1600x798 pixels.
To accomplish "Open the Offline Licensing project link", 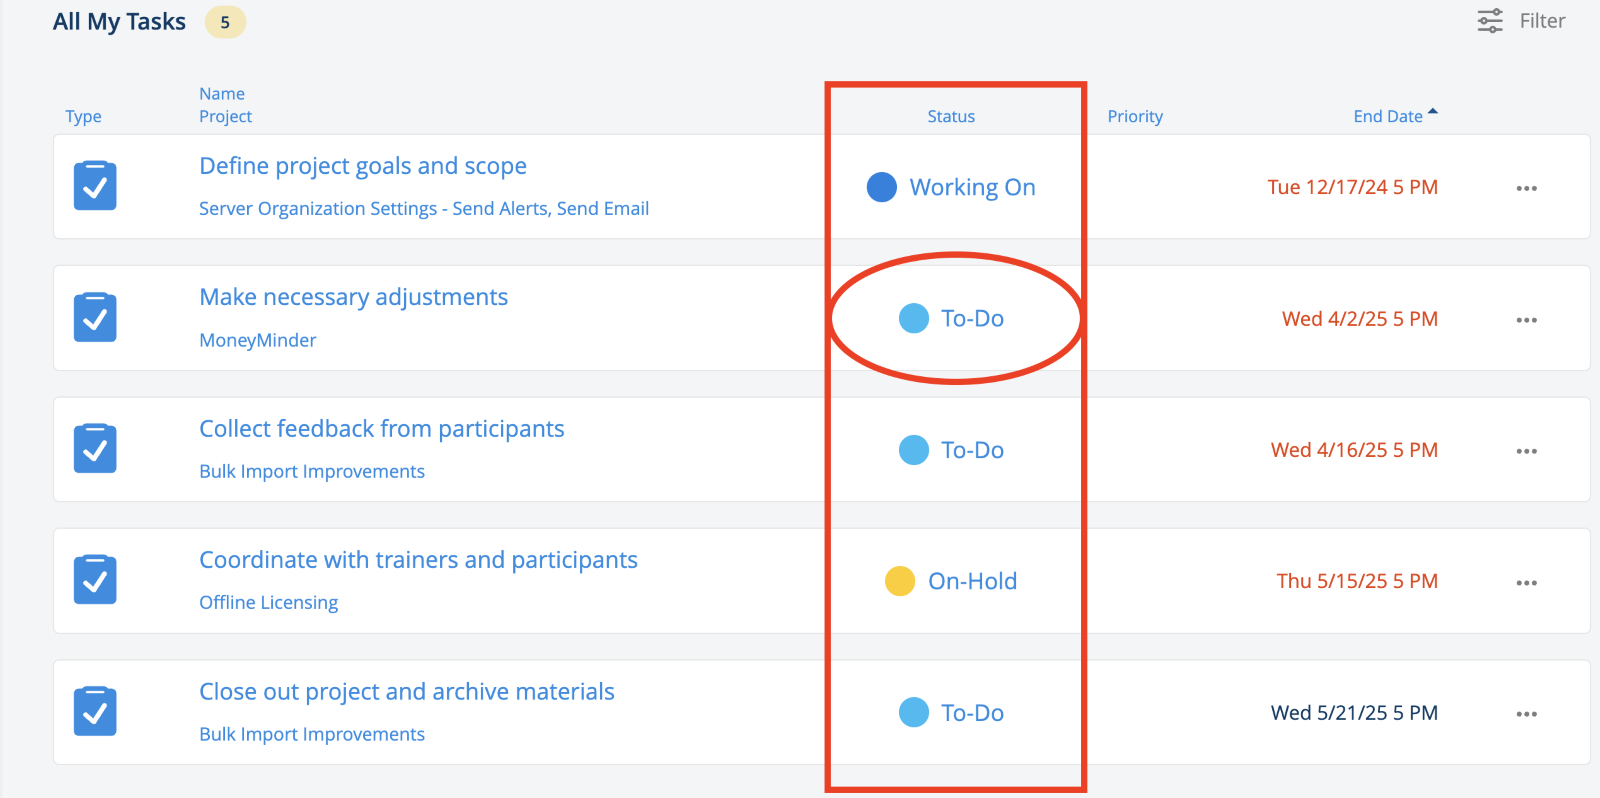I will [x=269, y=602].
